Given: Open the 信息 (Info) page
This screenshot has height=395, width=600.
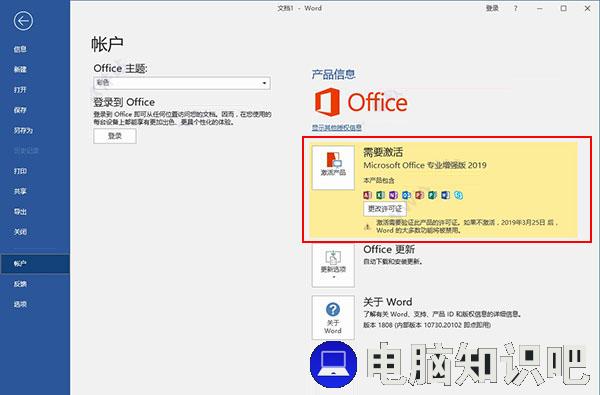Looking at the screenshot, I should tap(20, 49).
